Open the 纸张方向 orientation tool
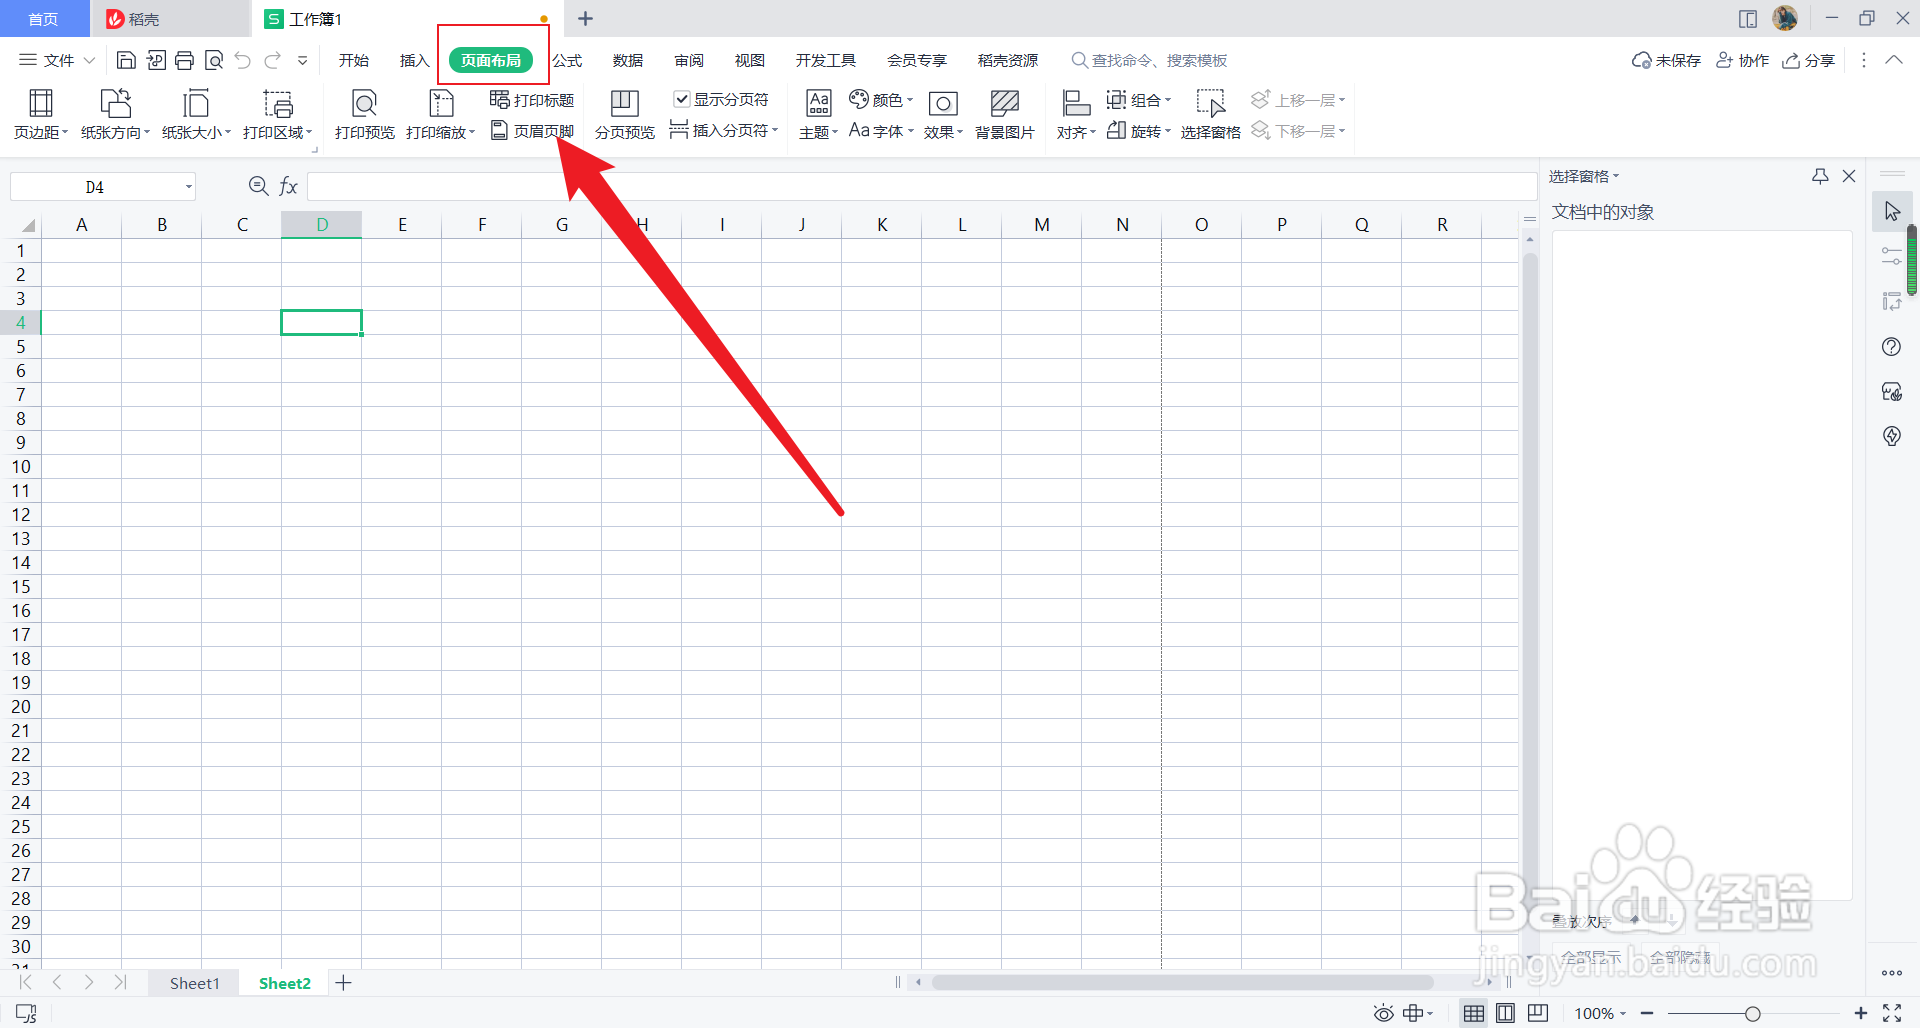This screenshot has height=1028, width=1920. coord(115,114)
